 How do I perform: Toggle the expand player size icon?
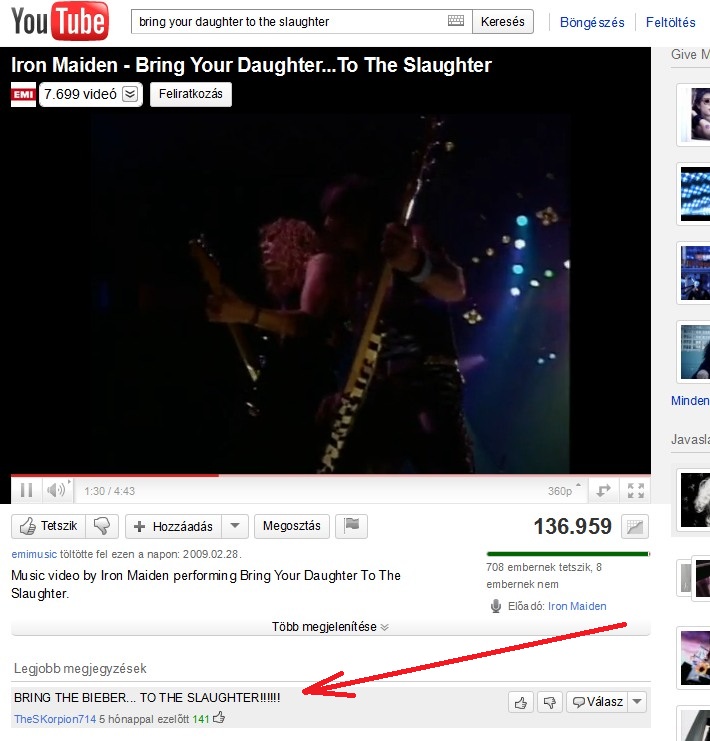click(x=604, y=491)
